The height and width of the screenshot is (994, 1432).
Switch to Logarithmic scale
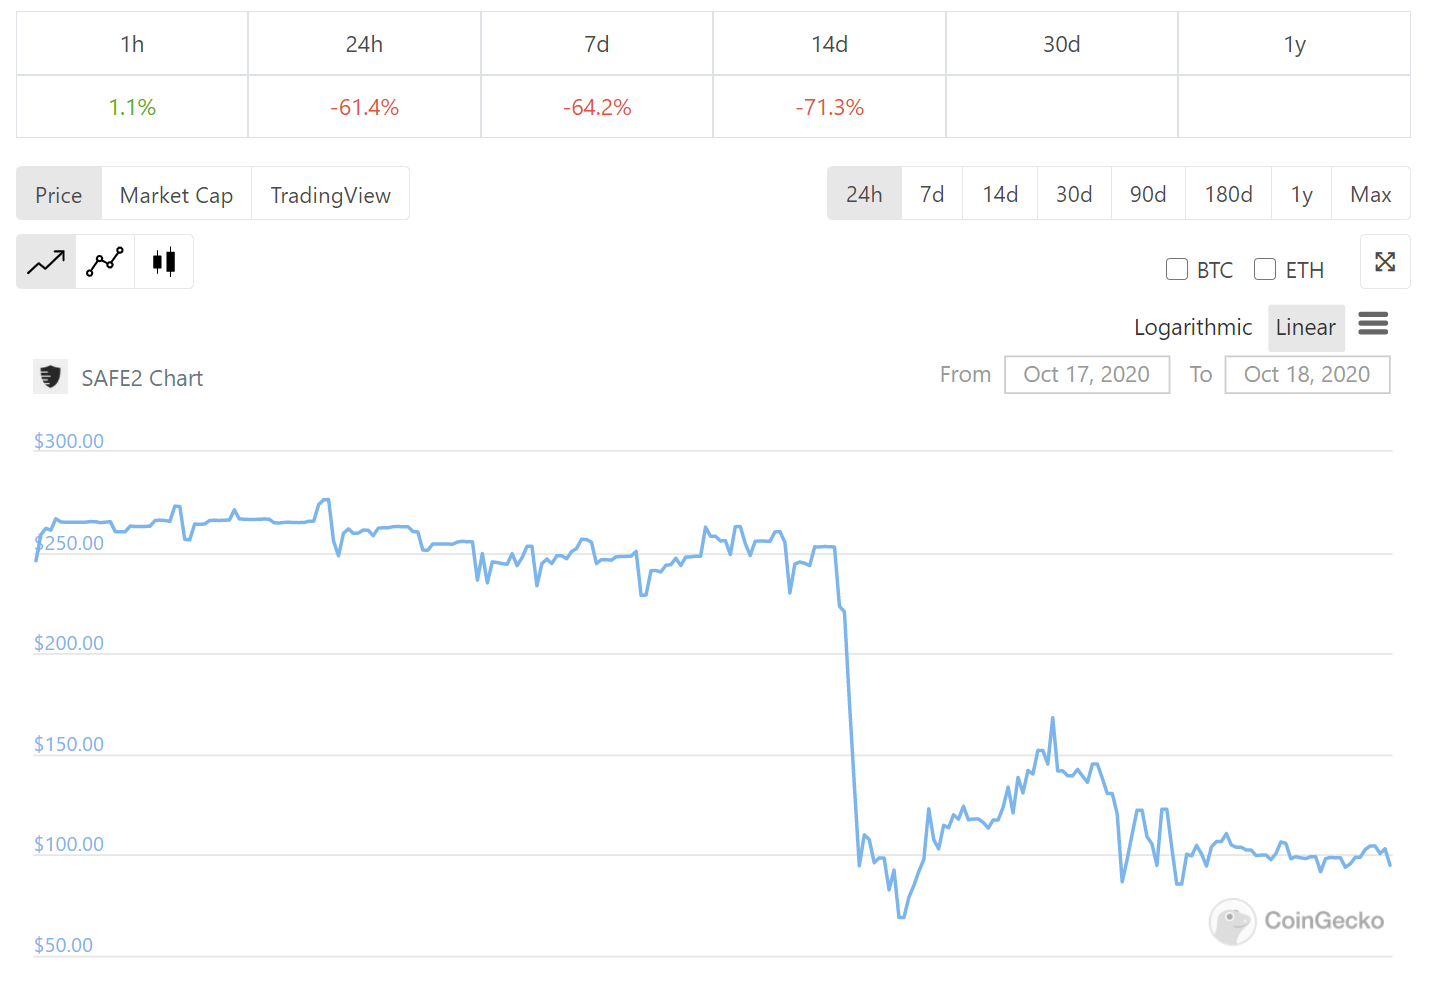point(1193,327)
